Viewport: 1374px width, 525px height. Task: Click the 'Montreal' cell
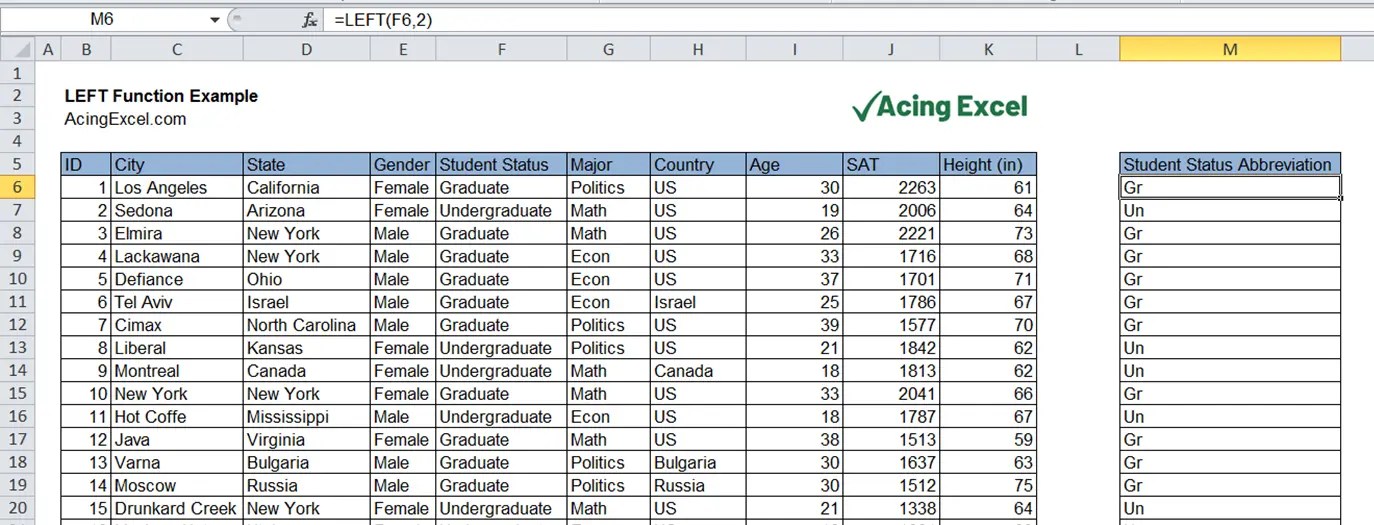click(x=177, y=371)
